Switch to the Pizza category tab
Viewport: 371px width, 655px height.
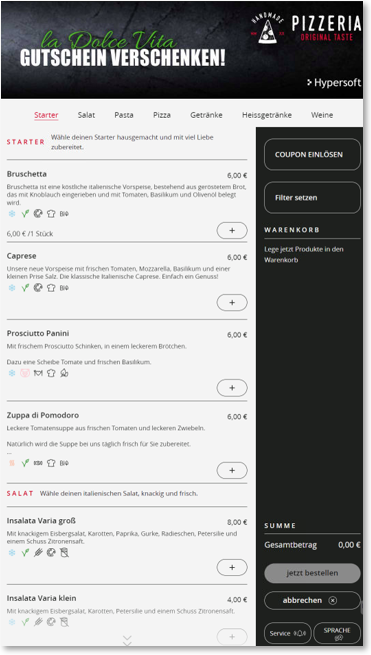pyautogui.click(x=162, y=115)
